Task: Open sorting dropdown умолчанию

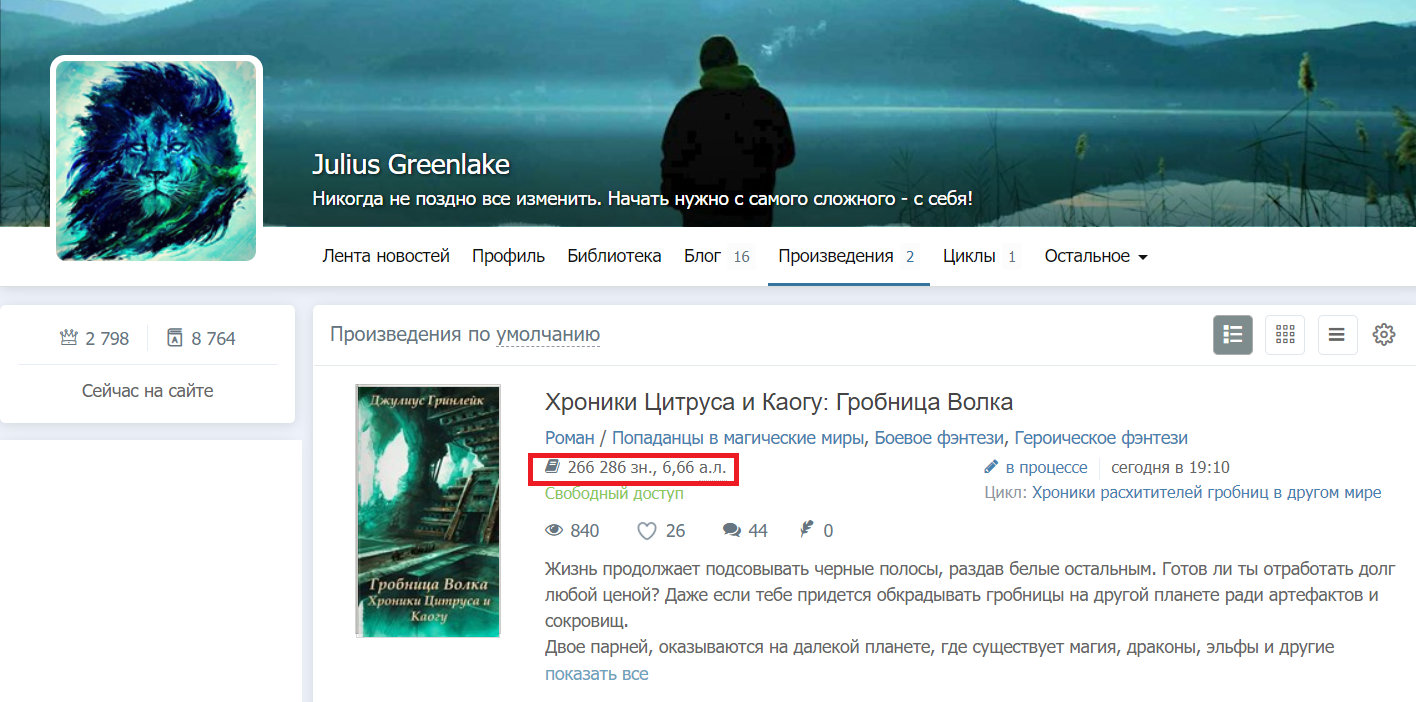Action: point(548,335)
